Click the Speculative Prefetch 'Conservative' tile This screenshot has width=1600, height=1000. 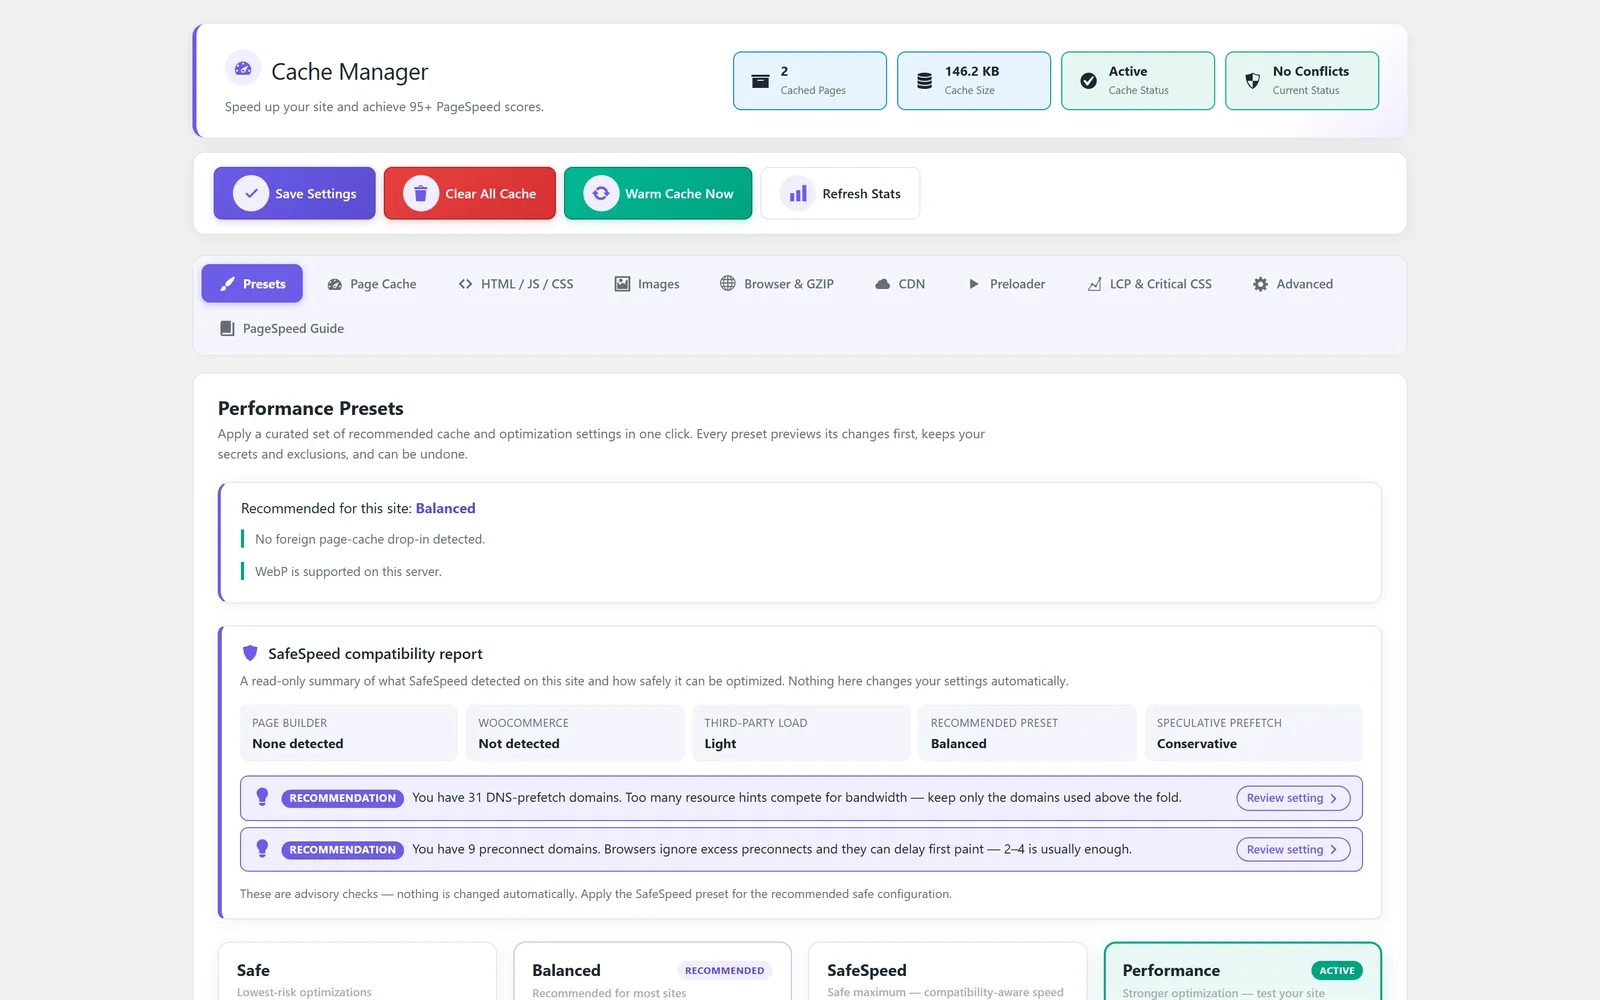coord(1254,733)
